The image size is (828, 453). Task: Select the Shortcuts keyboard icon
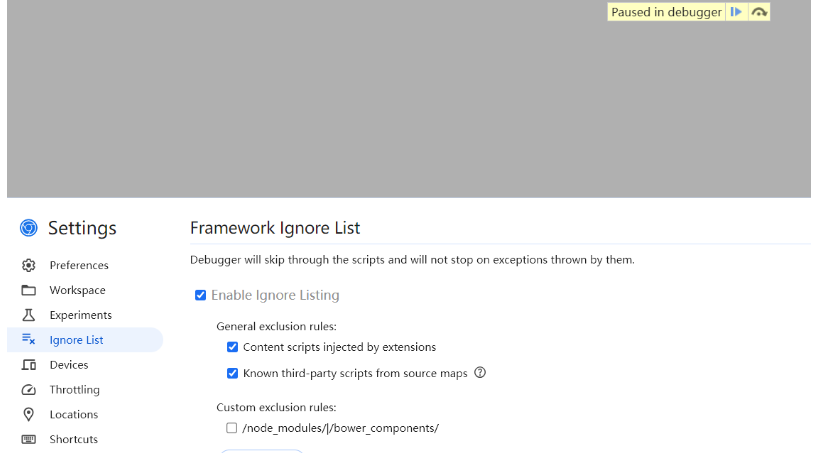(x=29, y=439)
